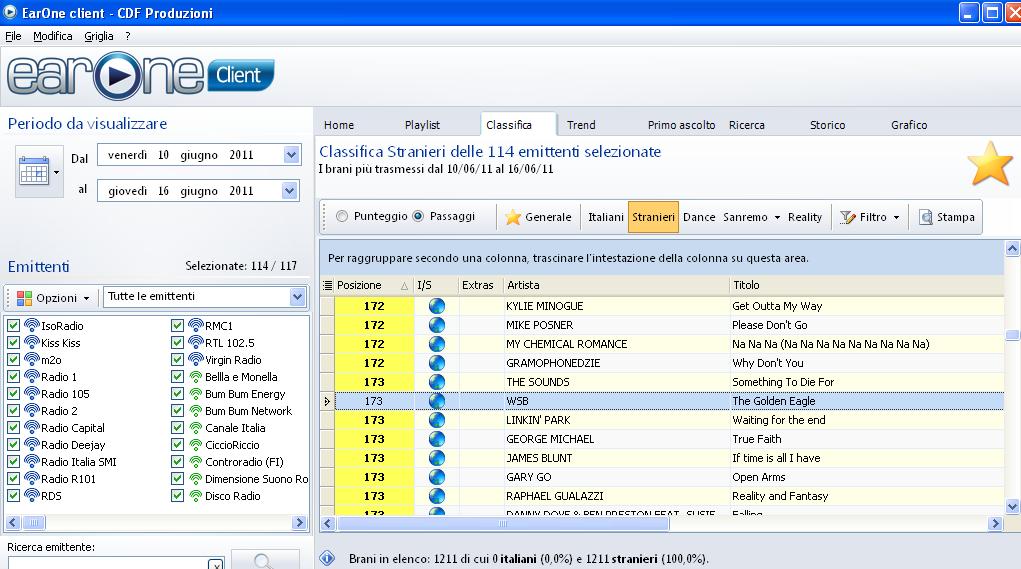Click globe icon in Linkin' Park row
1021x569 pixels.
coord(437,420)
